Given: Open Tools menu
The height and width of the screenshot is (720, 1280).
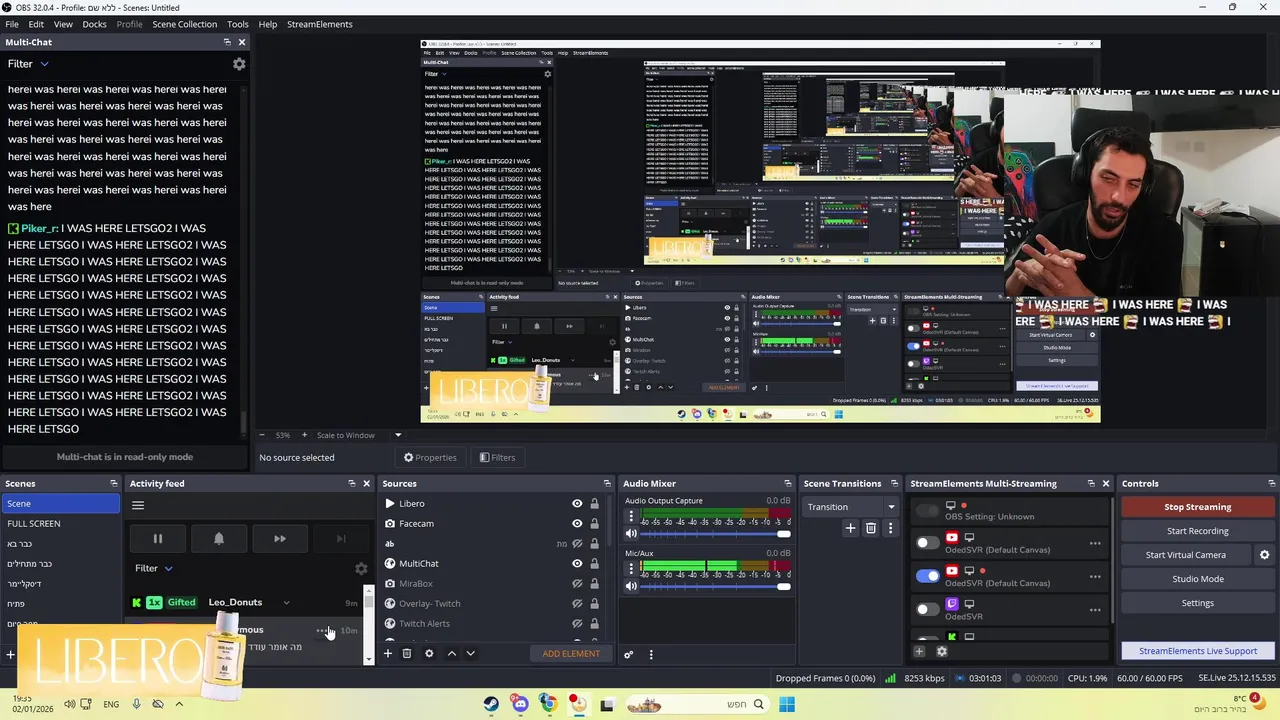Looking at the screenshot, I should coord(238,24).
